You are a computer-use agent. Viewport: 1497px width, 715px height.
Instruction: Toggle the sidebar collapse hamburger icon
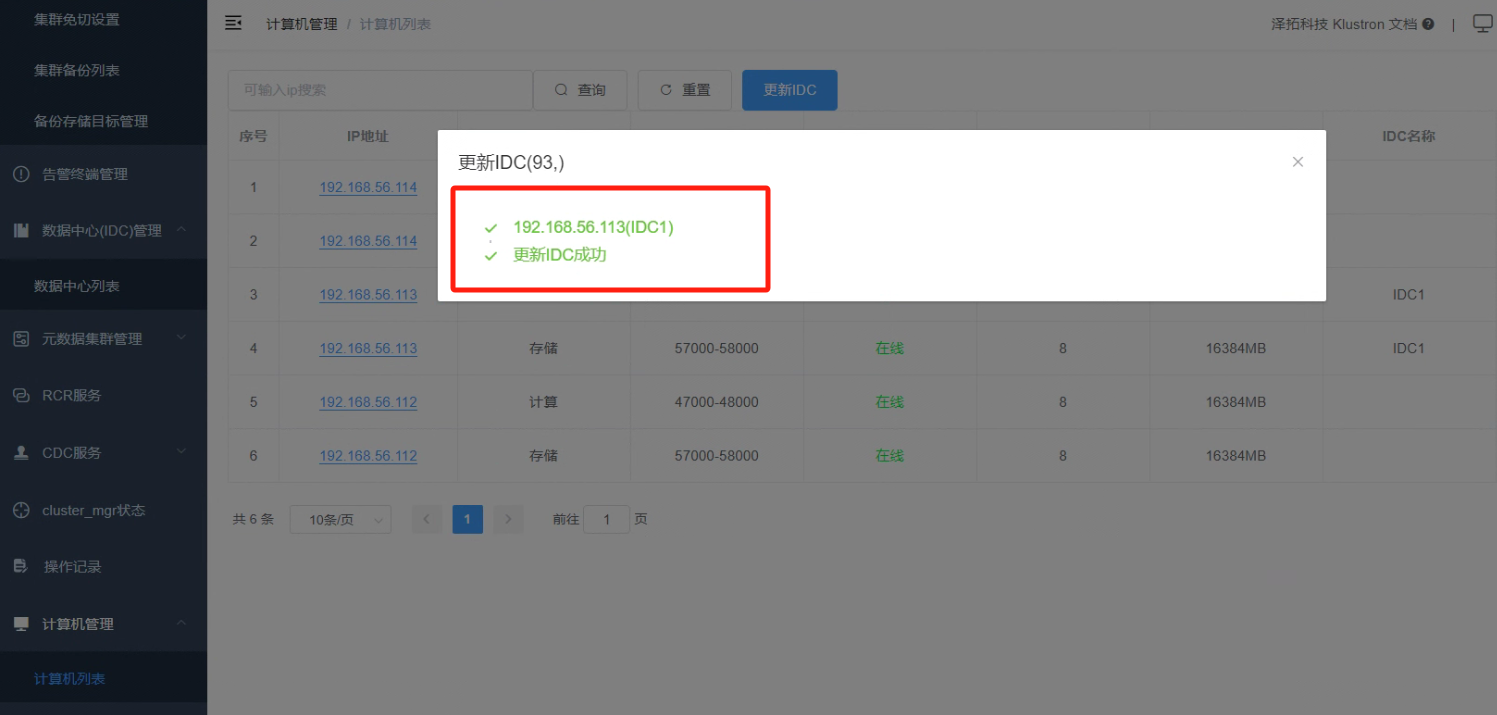pyautogui.click(x=233, y=23)
